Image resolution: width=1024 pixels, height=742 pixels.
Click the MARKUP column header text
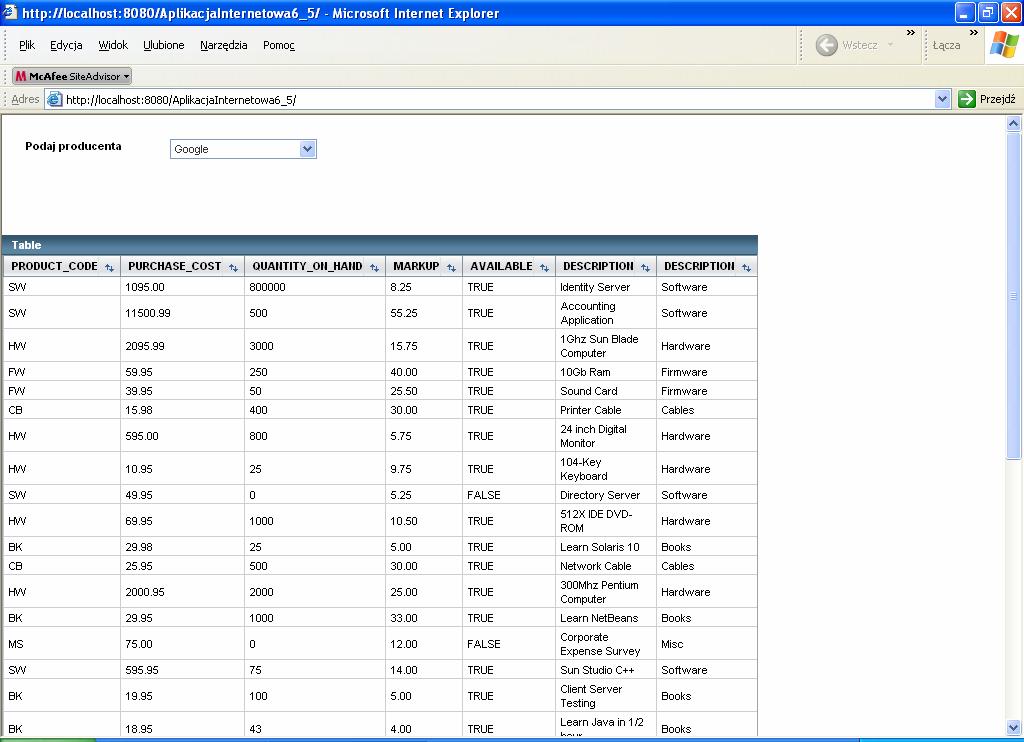(x=416, y=266)
